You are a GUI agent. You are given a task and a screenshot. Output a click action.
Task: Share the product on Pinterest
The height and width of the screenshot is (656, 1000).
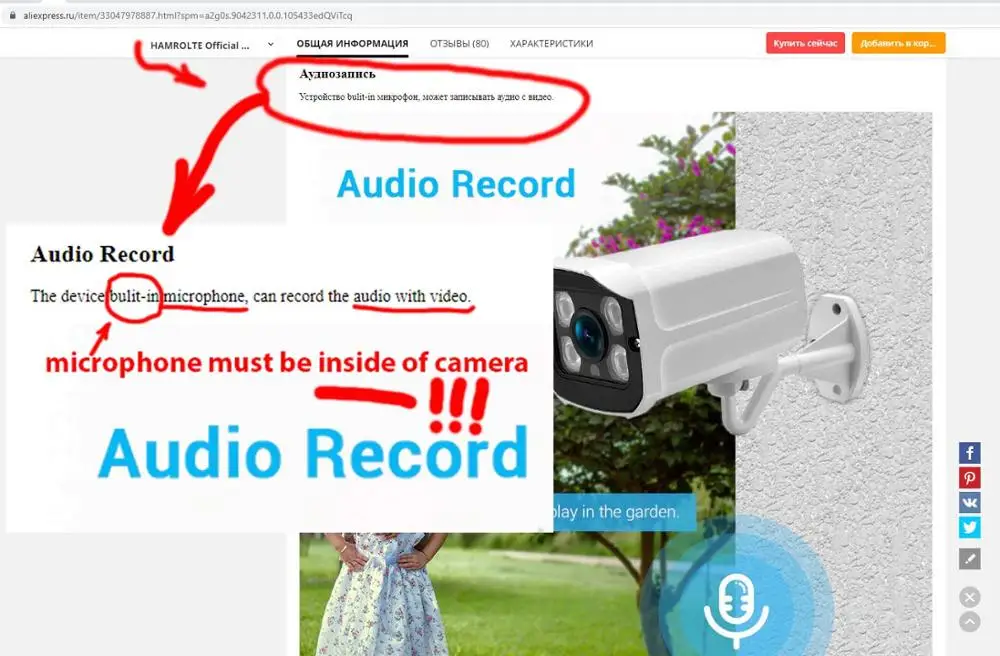(x=969, y=478)
